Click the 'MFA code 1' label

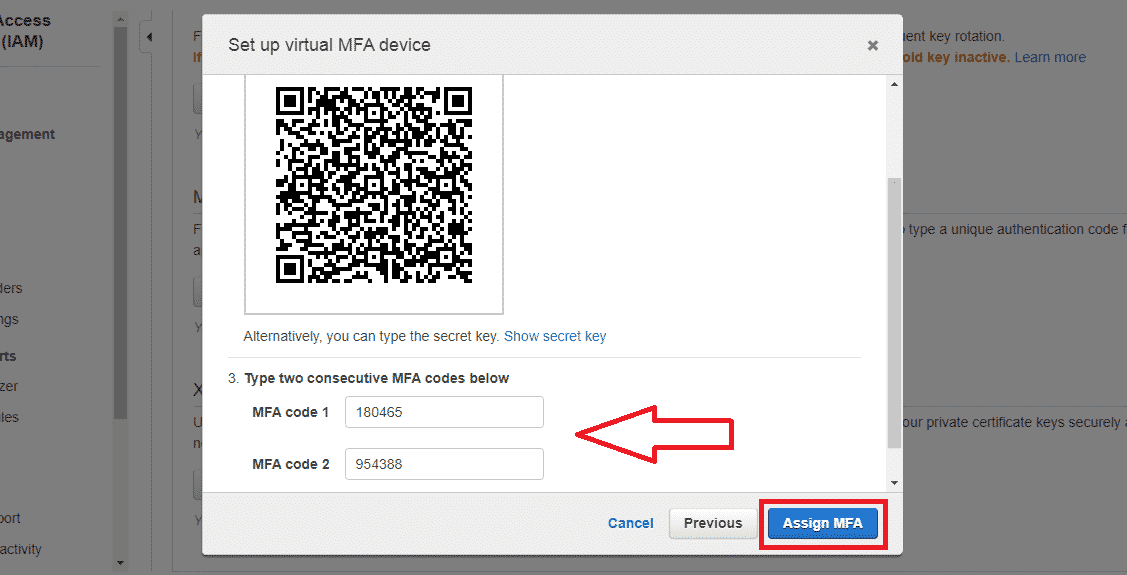[290, 413]
